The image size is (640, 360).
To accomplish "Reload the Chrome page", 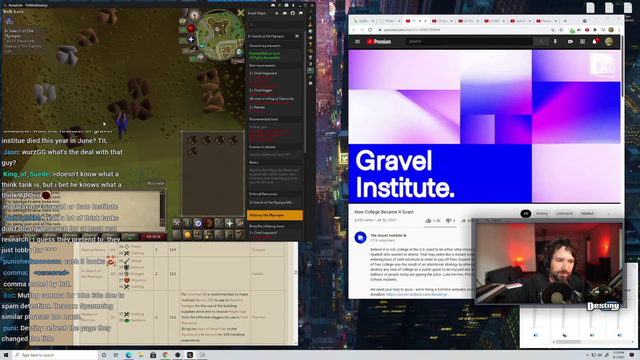I will pos(370,30).
